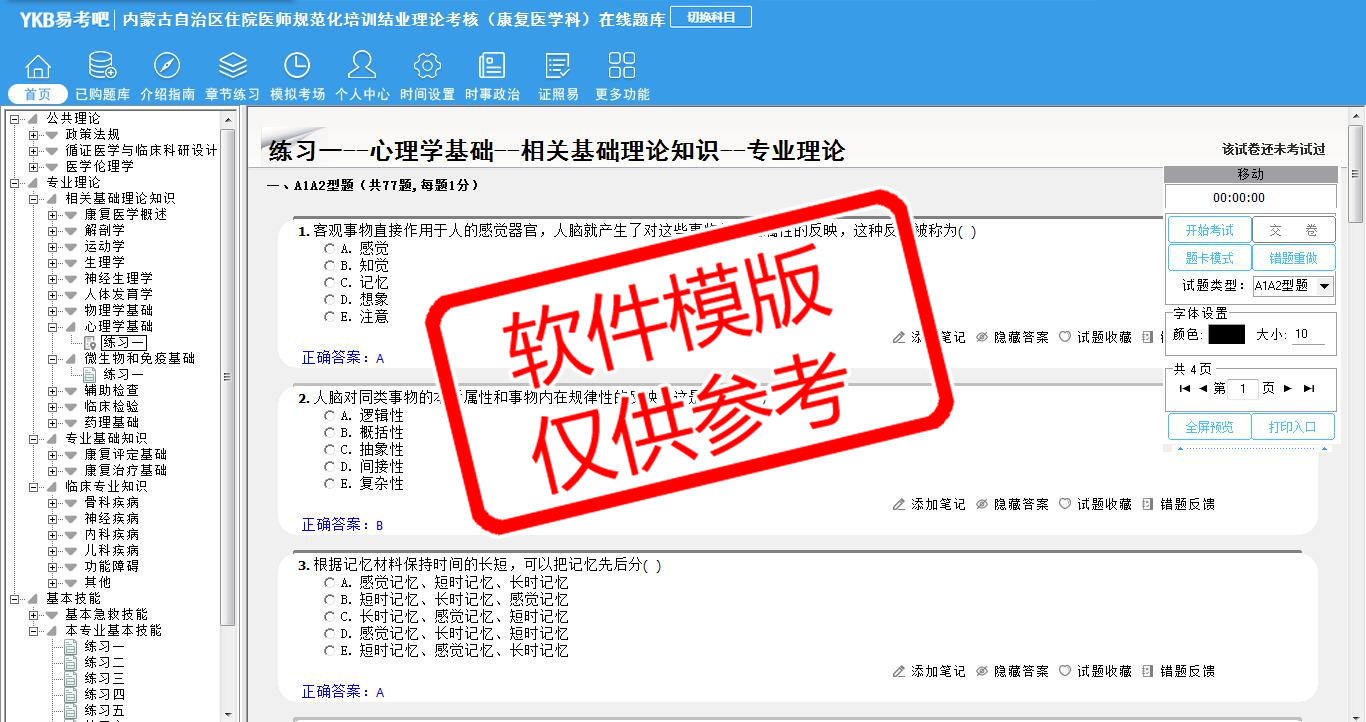
Task: Open 模拟考场 clock icon
Action: [297, 66]
